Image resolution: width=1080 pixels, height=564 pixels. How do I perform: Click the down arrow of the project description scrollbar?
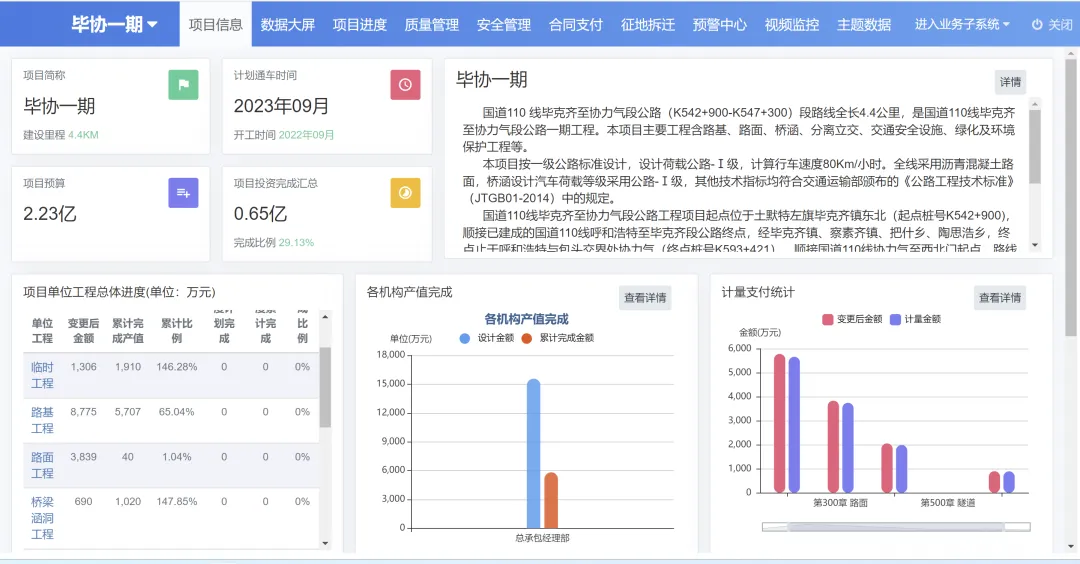click(x=1035, y=244)
